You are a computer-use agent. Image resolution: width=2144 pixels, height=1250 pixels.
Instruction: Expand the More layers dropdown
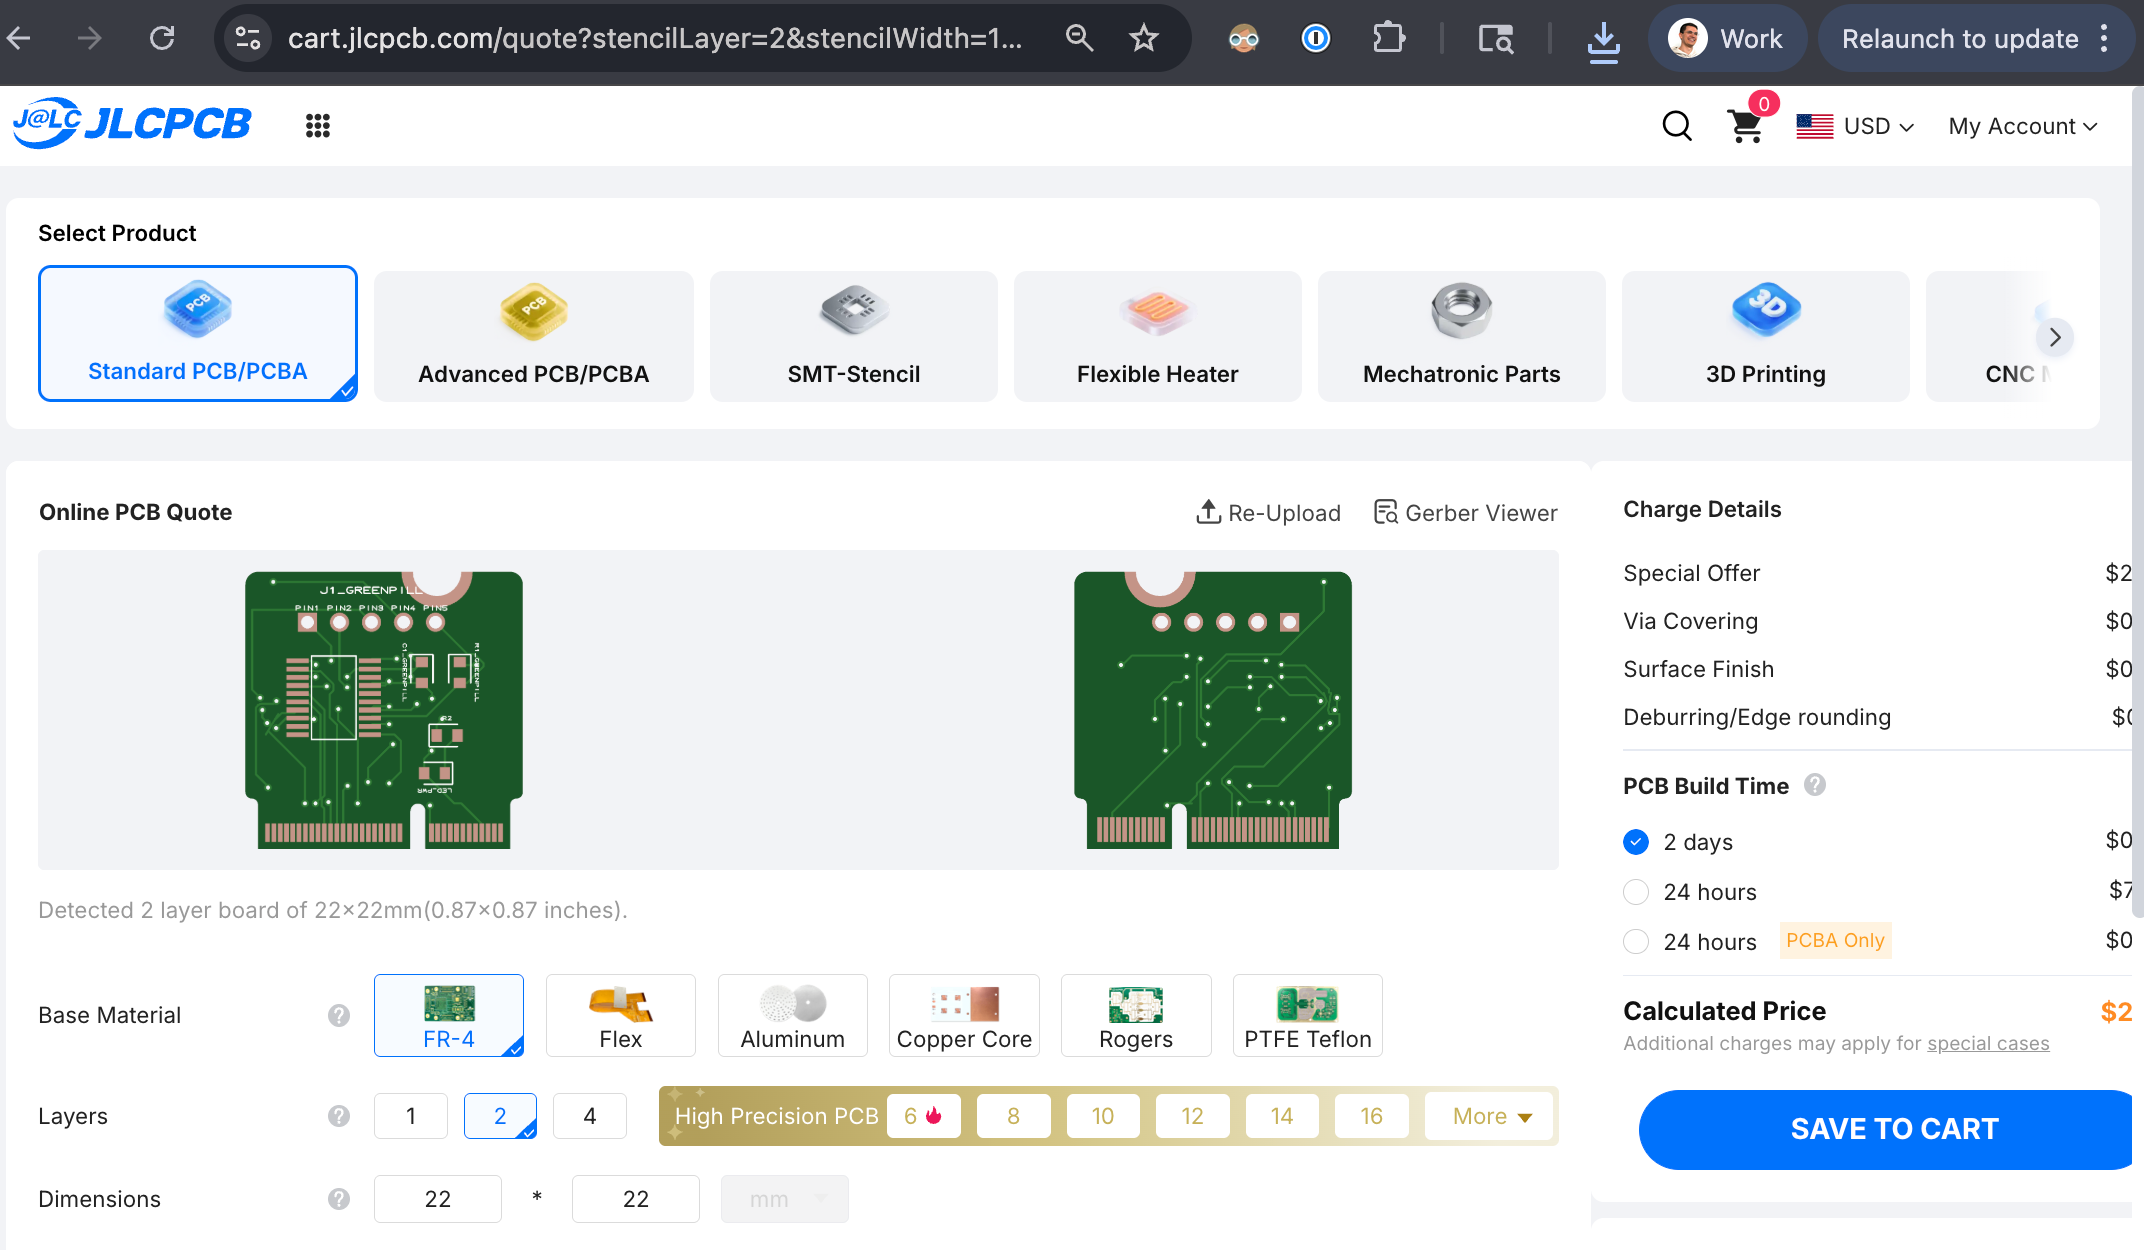tap(1491, 1116)
